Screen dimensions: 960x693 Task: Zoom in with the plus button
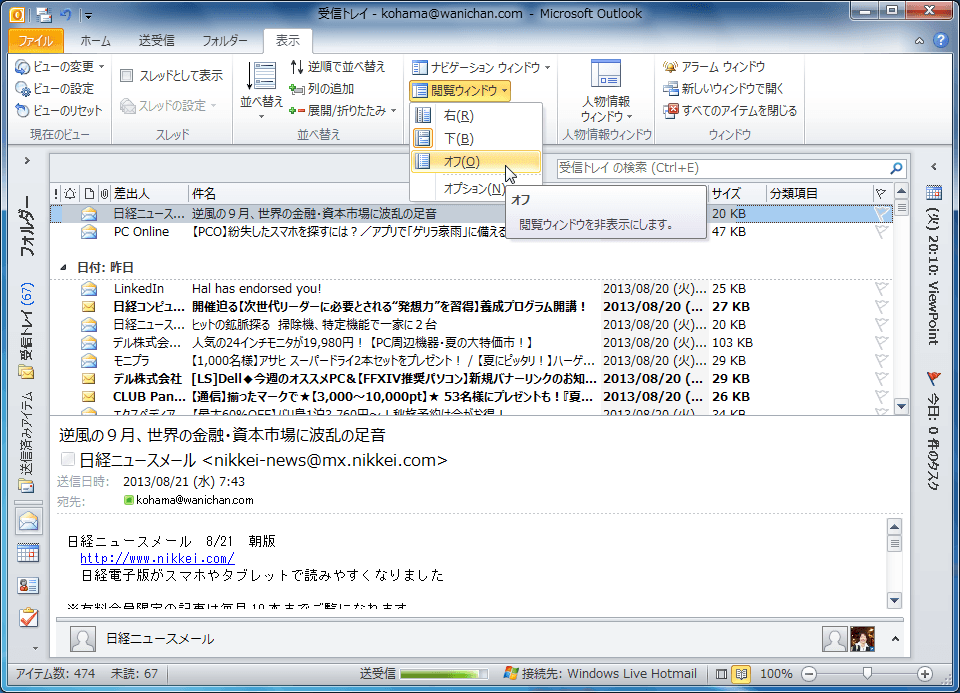point(924,674)
